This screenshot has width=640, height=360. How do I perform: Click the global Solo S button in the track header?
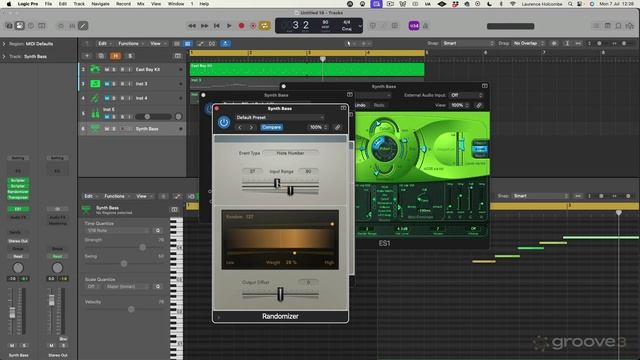pyautogui.click(x=130, y=56)
